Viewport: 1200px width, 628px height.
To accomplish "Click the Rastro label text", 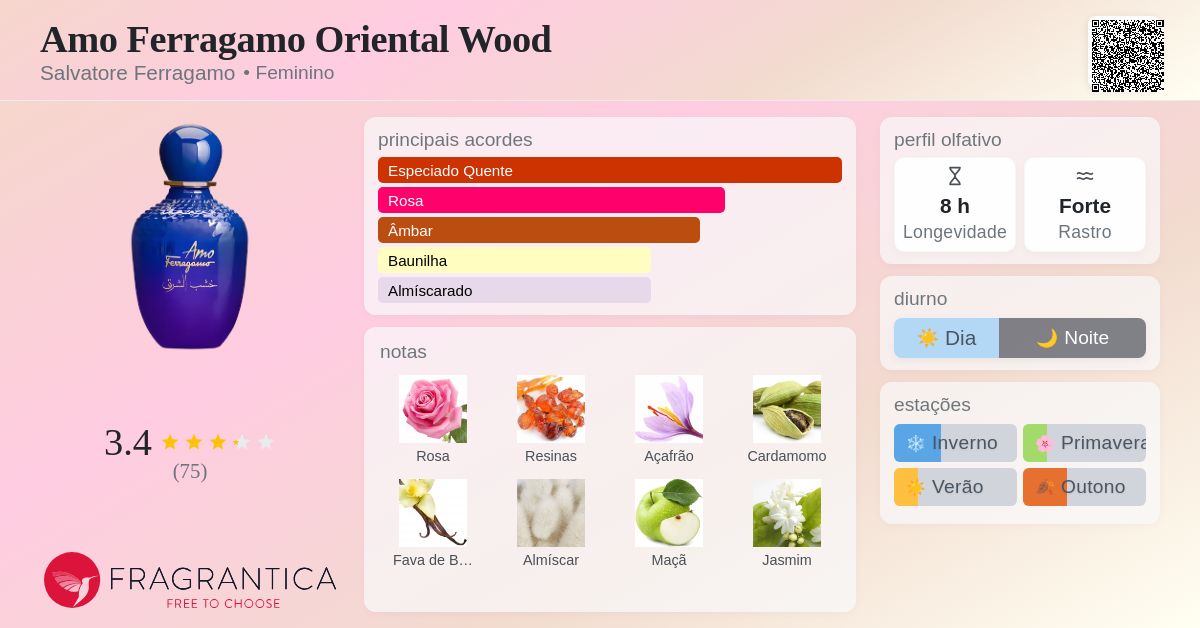I will [1085, 232].
